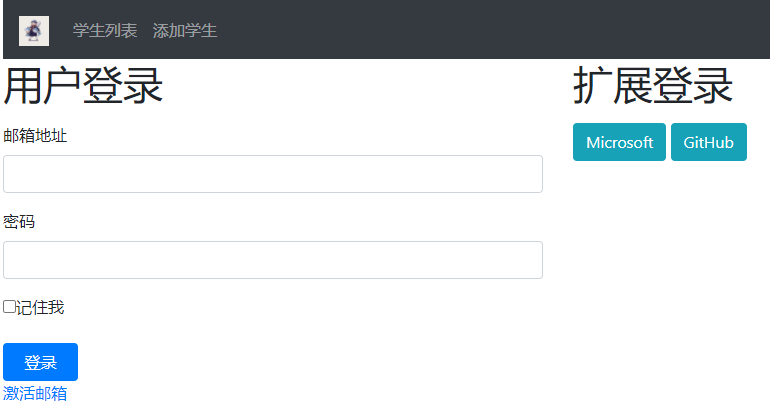Follow the 激活邮箱 link
Image resolution: width=770 pixels, height=413 pixels.
pos(35,394)
